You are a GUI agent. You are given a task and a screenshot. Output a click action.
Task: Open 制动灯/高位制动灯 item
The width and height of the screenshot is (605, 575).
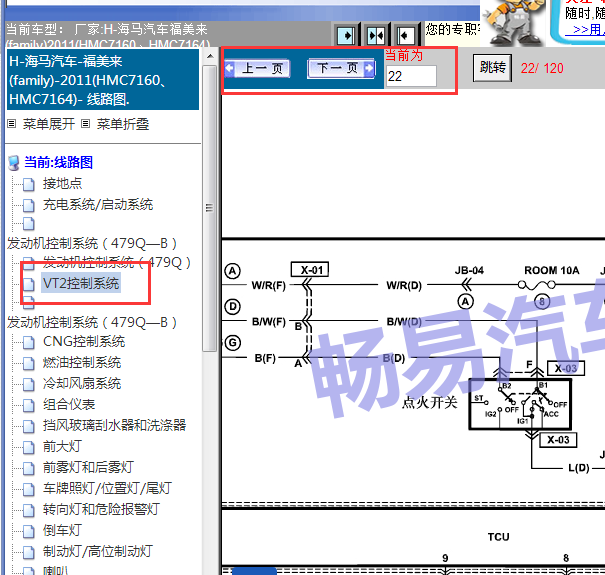(x=98, y=551)
